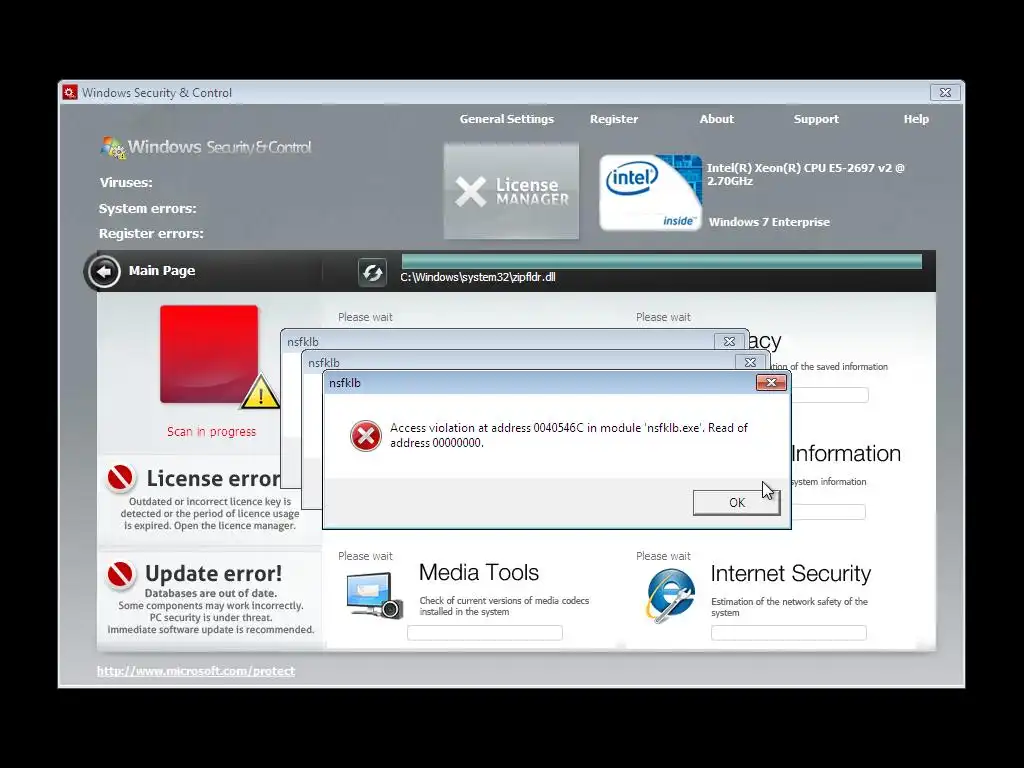The height and width of the screenshot is (768, 1024).
Task: Close the middle nsfklb dialog window
Action: point(750,362)
